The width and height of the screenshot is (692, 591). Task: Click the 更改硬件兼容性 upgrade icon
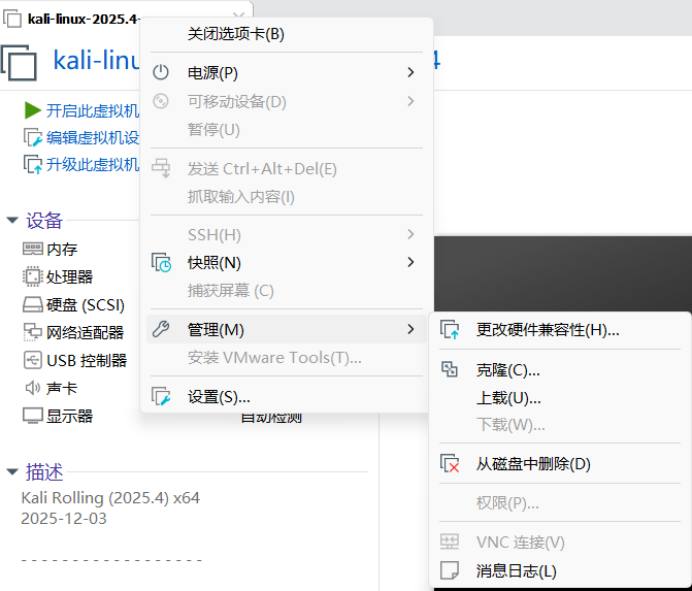pyautogui.click(x=450, y=330)
